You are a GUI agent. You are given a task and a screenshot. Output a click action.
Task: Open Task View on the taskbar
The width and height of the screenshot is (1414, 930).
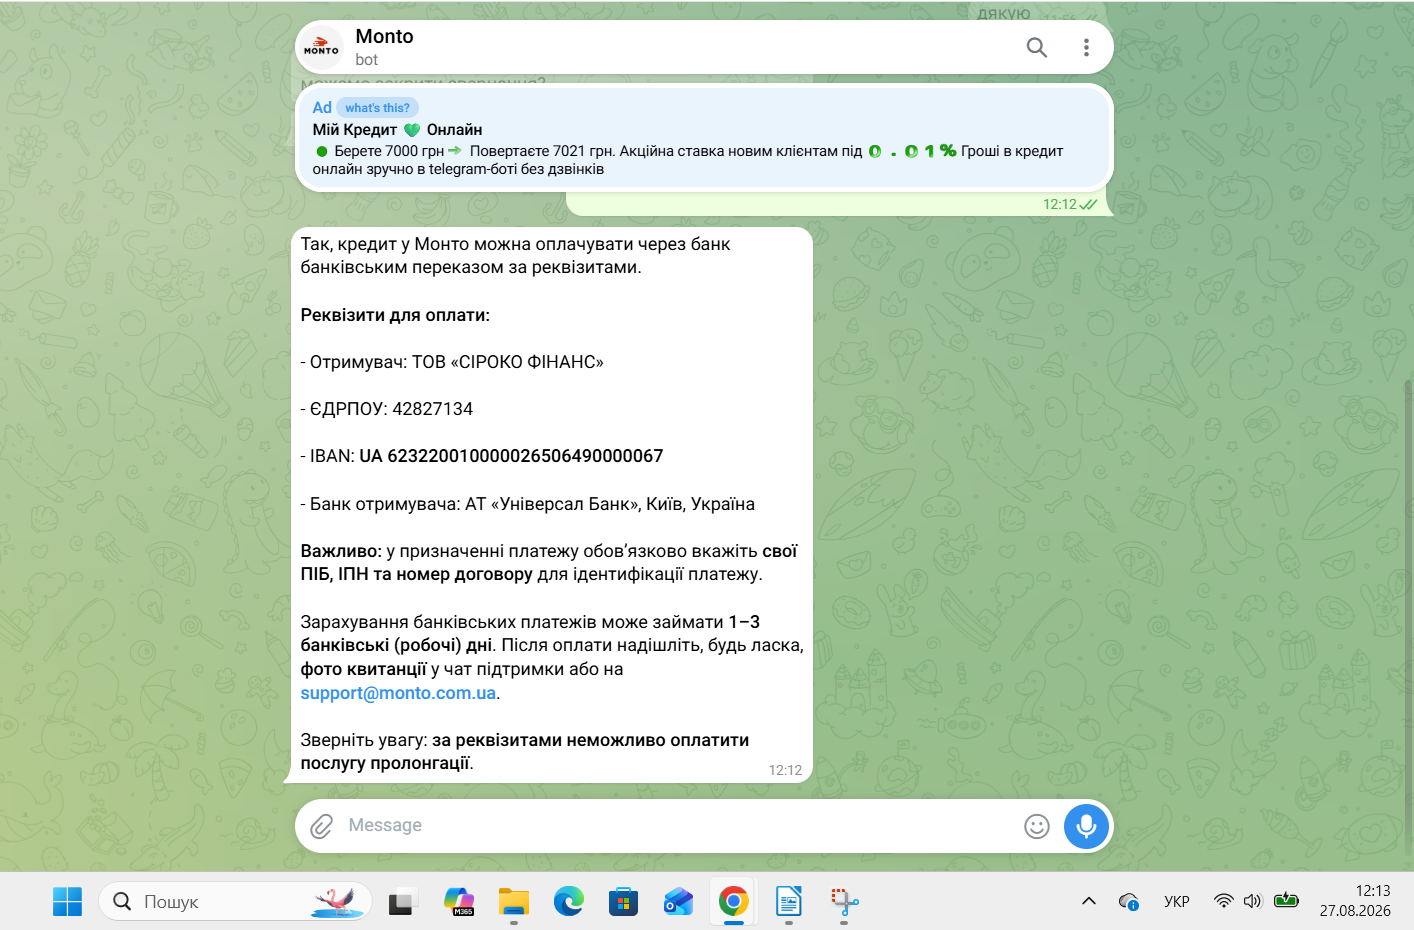(402, 902)
